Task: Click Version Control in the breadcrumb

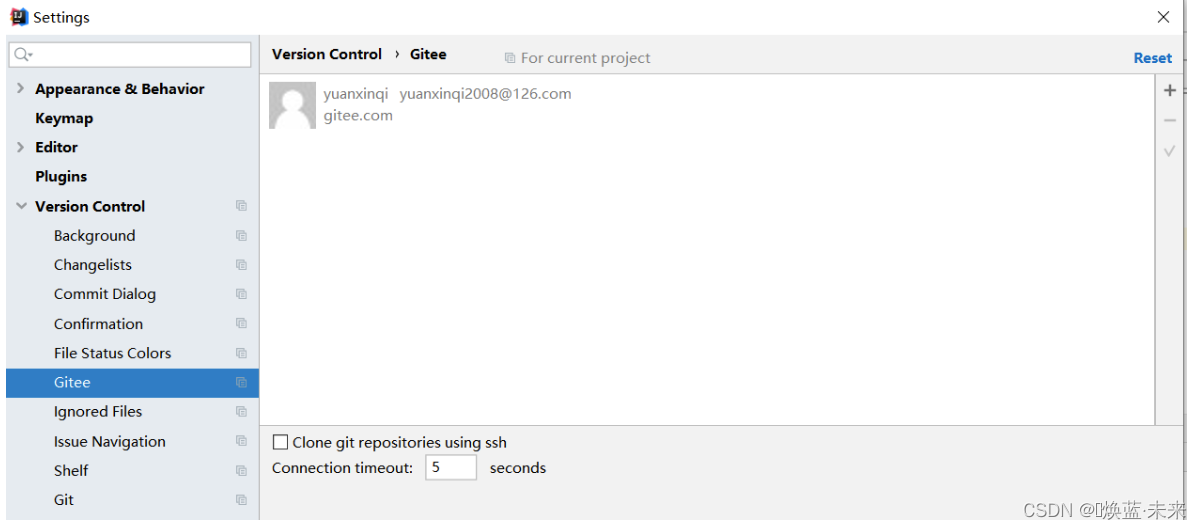Action: point(327,54)
